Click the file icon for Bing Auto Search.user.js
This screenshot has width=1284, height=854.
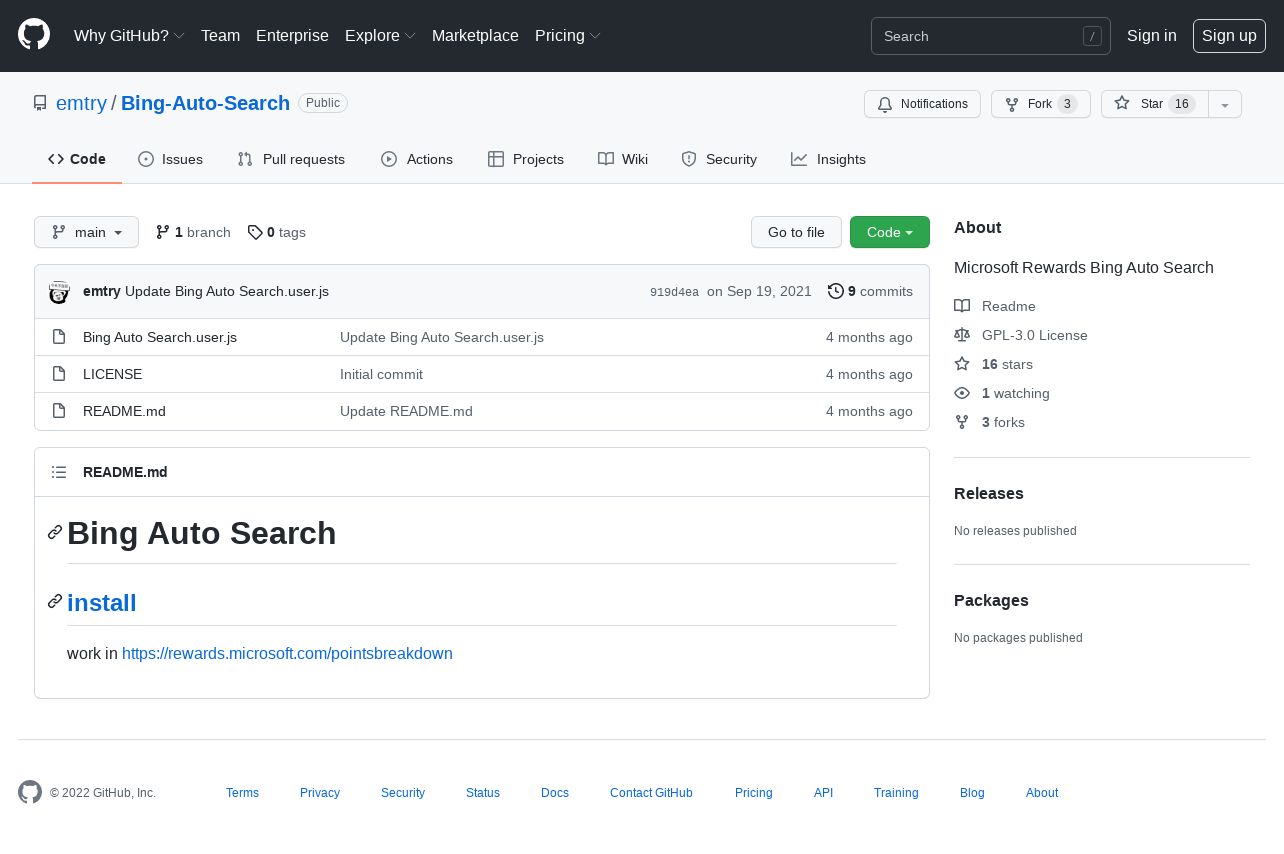click(59, 337)
